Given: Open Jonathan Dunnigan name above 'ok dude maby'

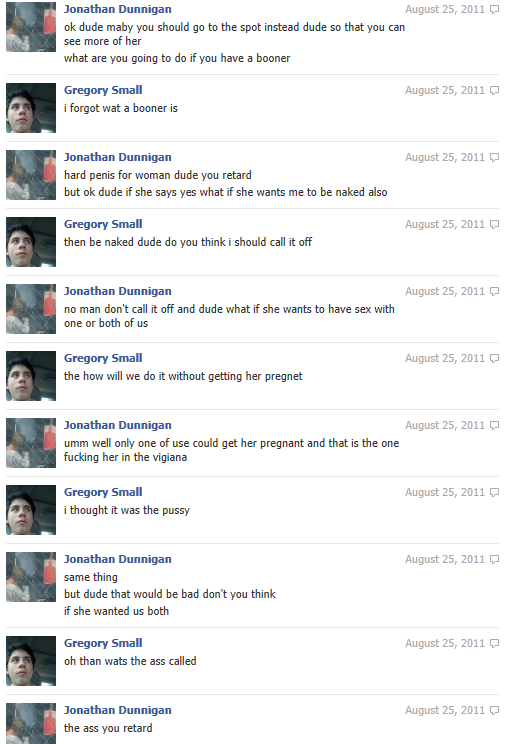Looking at the screenshot, I should point(118,9).
